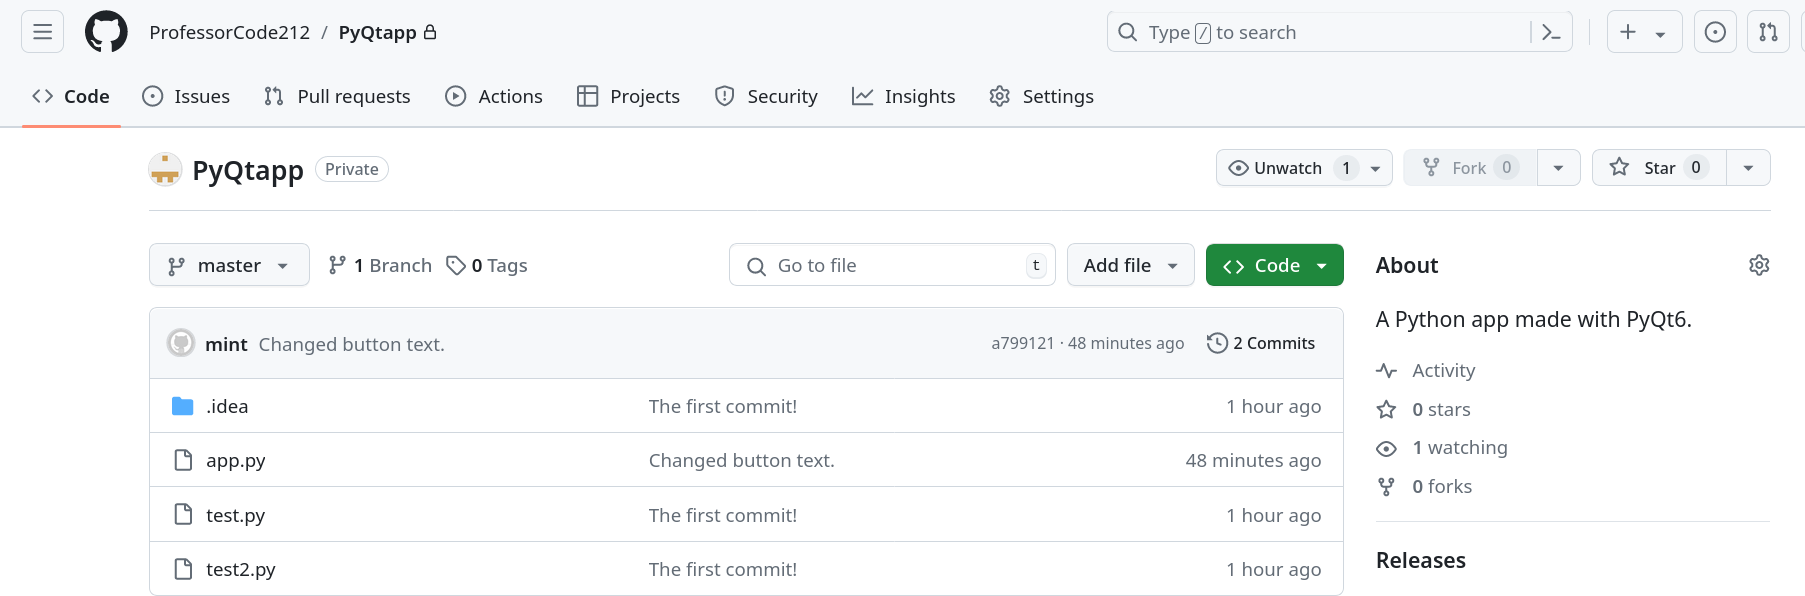Open latest commit message in header bar
The width and height of the screenshot is (1805, 596).
pyautogui.click(x=351, y=344)
